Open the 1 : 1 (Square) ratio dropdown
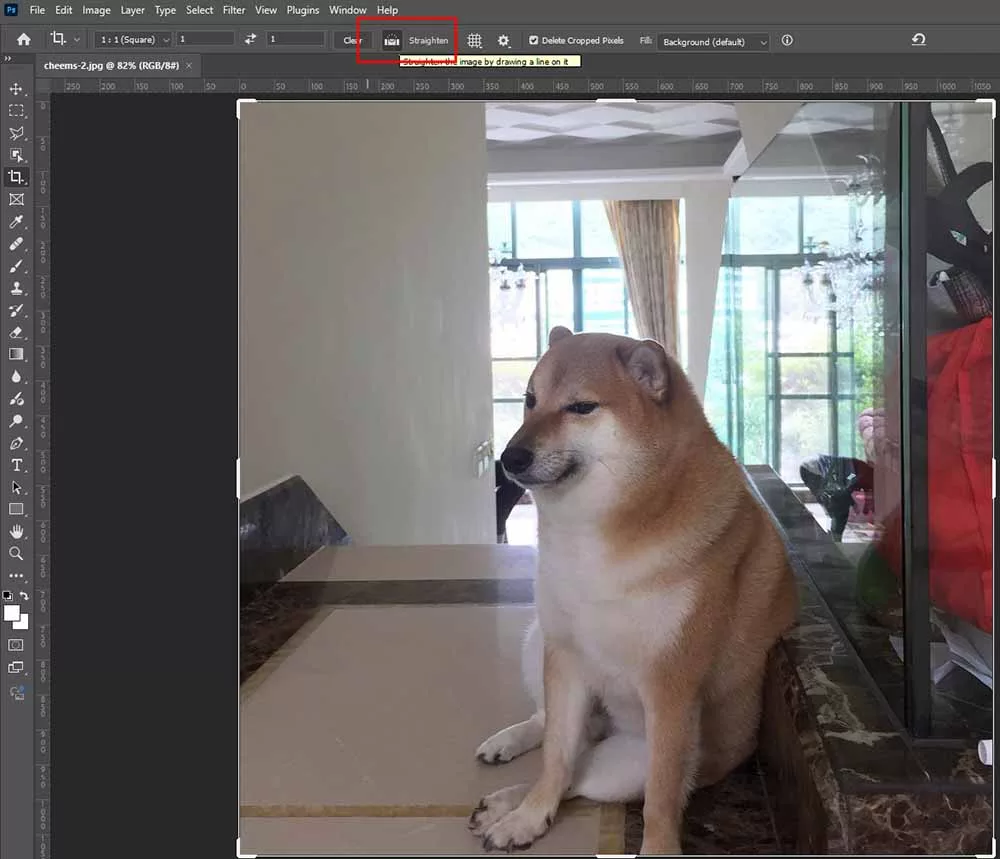Screen dimensions: 1000x859 click(x=134, y=39)
